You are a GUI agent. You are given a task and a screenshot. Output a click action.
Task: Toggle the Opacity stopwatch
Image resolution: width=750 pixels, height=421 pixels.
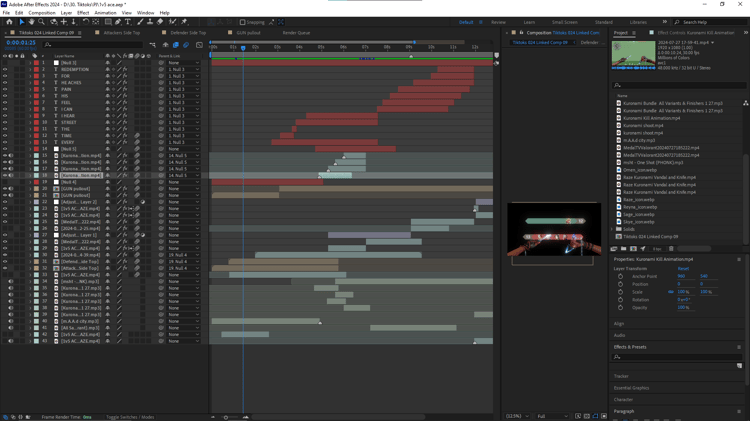click(x=620, y=307)
